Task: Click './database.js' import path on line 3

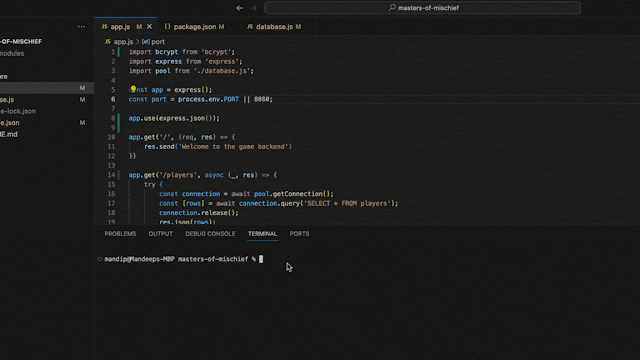Action: point(223,71)
